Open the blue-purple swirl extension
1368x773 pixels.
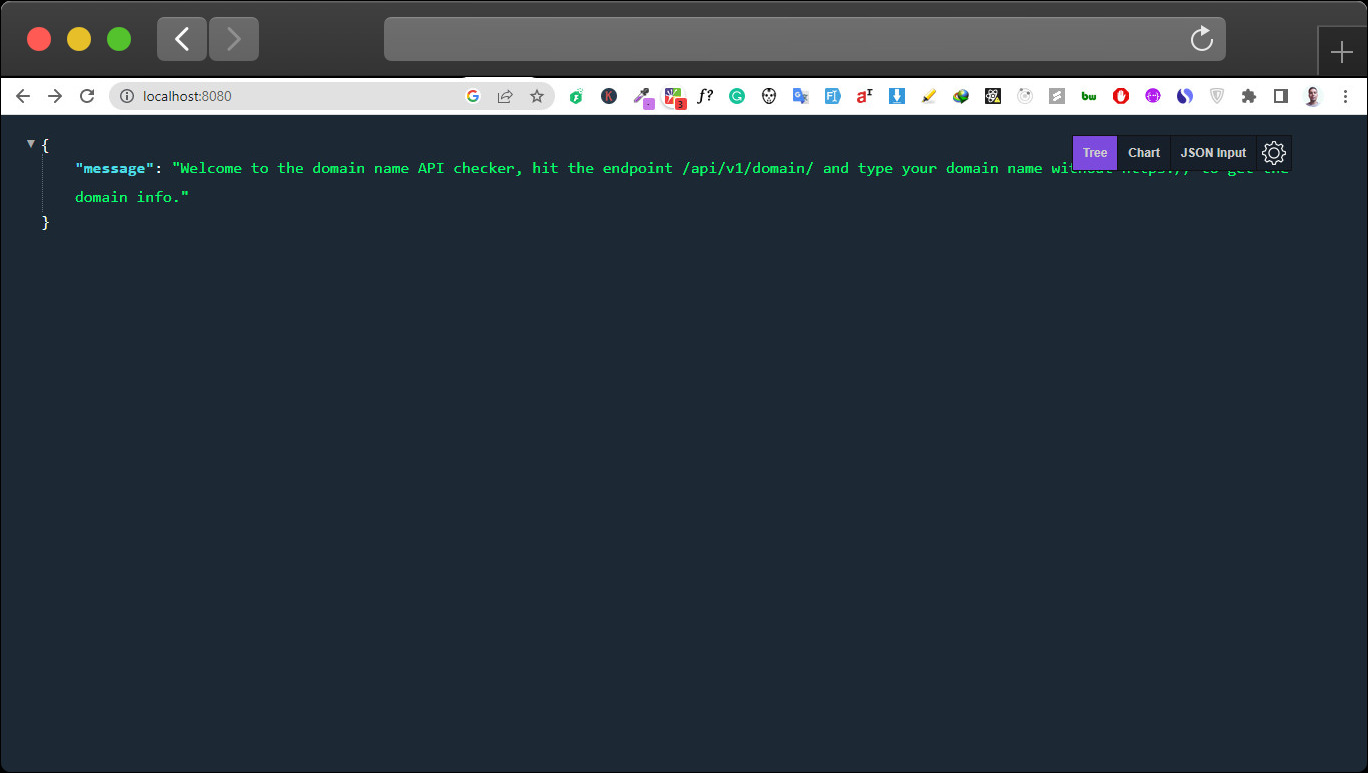1185,96
